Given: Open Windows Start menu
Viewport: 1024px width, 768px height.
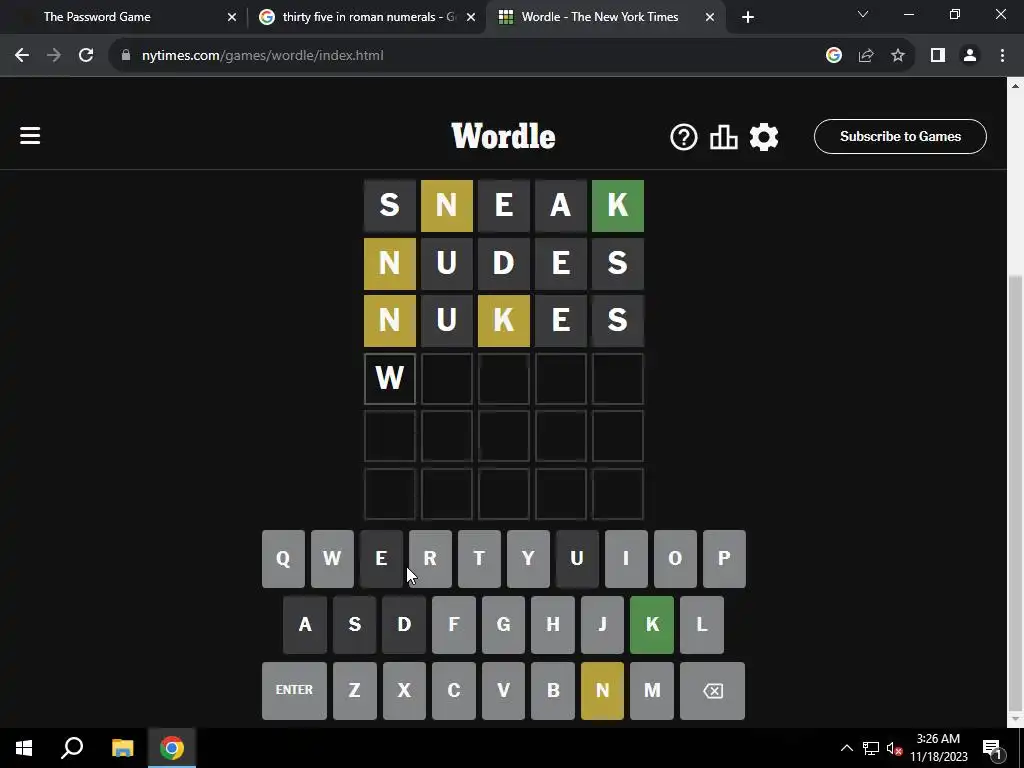Looking at the screenshot, I should (24, 748).
